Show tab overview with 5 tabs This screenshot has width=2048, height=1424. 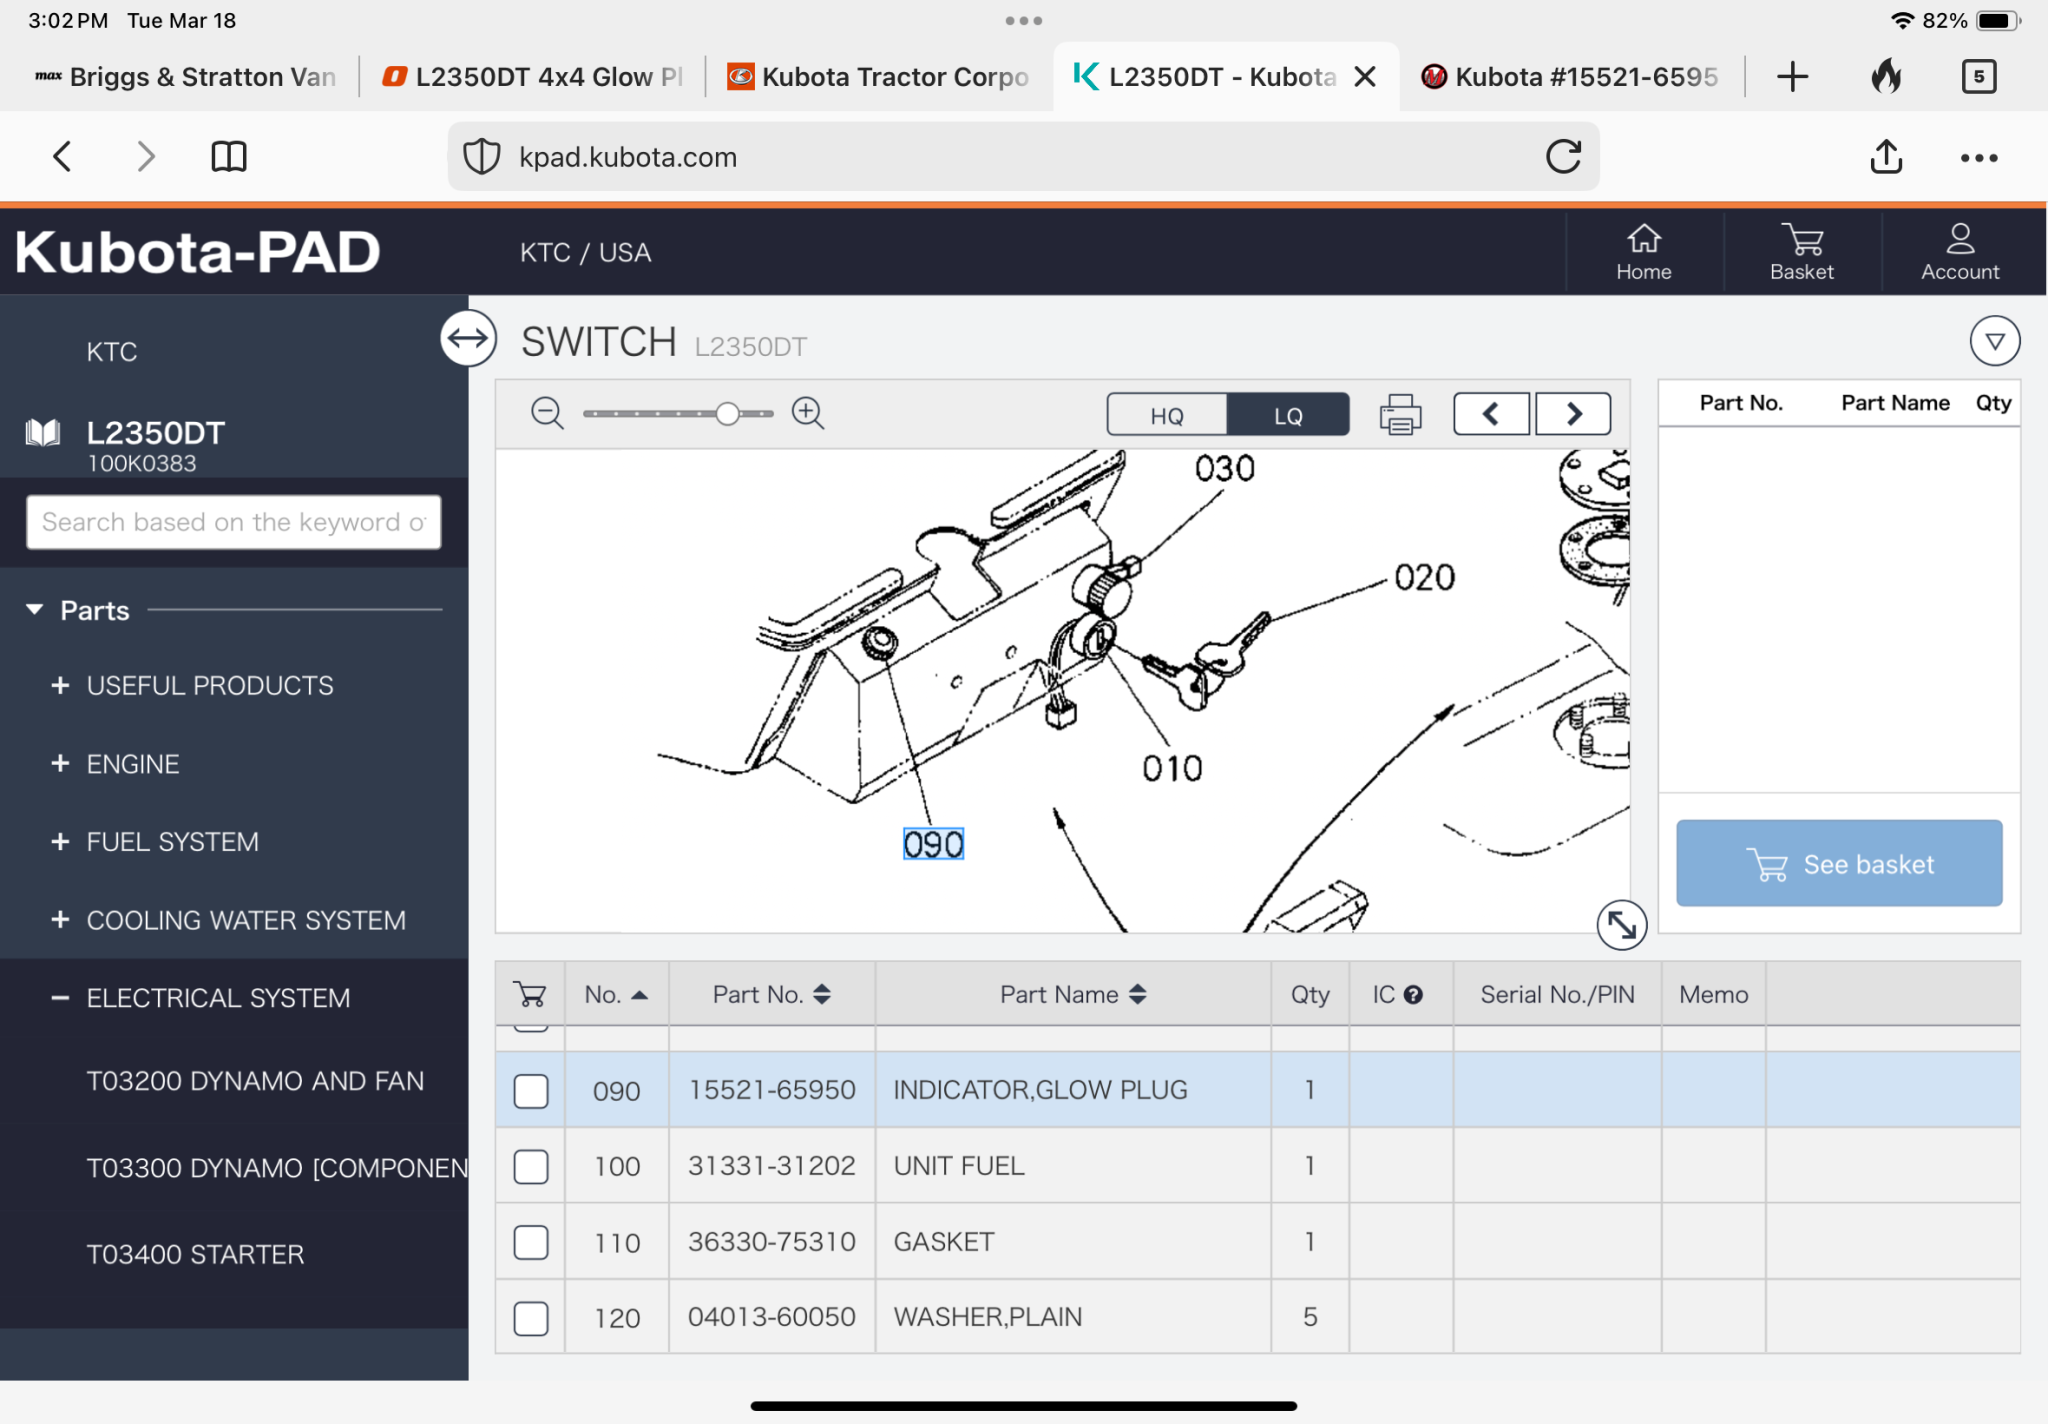pyautogui.click(x=1979, y=77)
